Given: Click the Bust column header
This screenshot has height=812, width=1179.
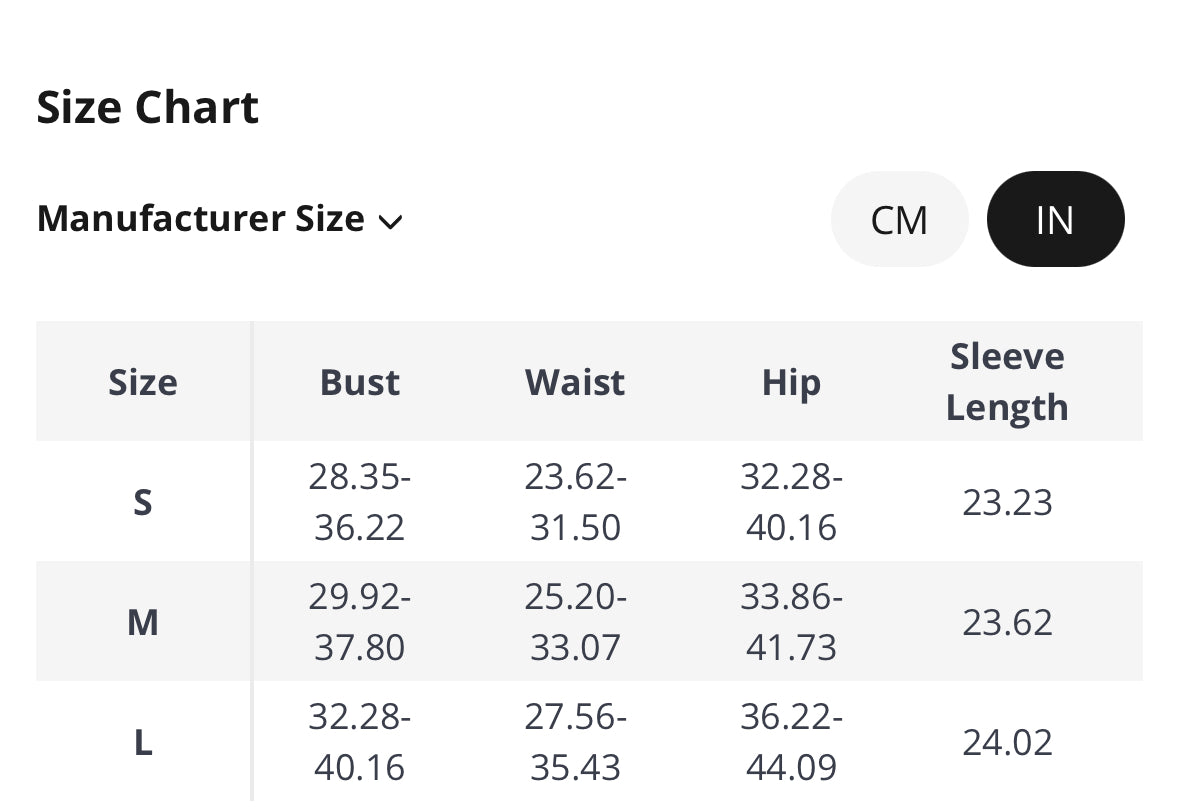Looking at the screenshot, I should pos(360,382).
